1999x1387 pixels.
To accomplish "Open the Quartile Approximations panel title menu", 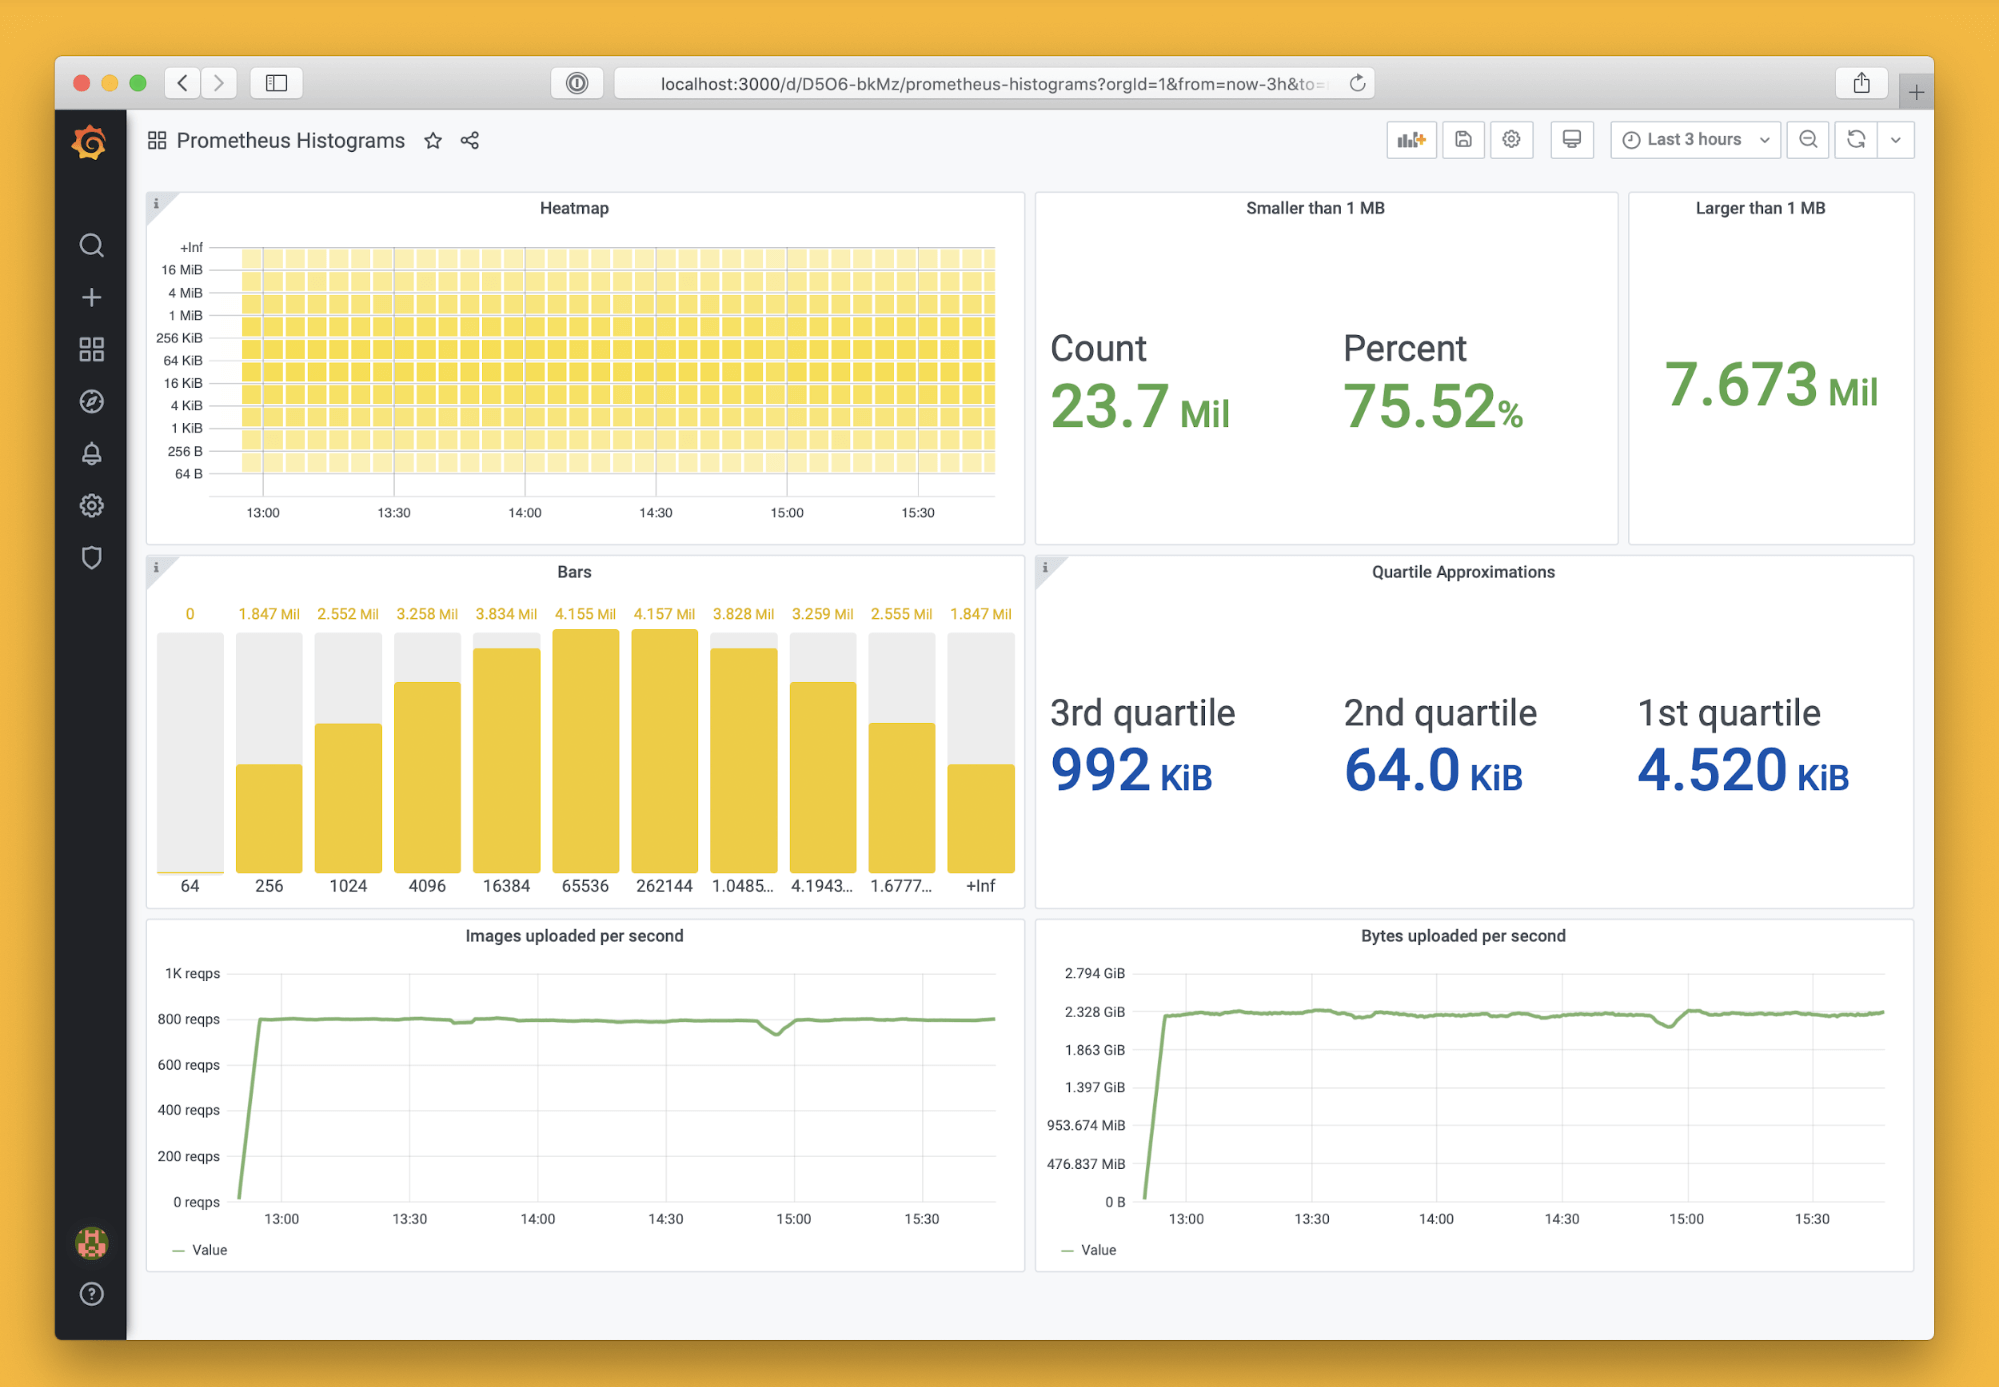I will pos(1462,572).
